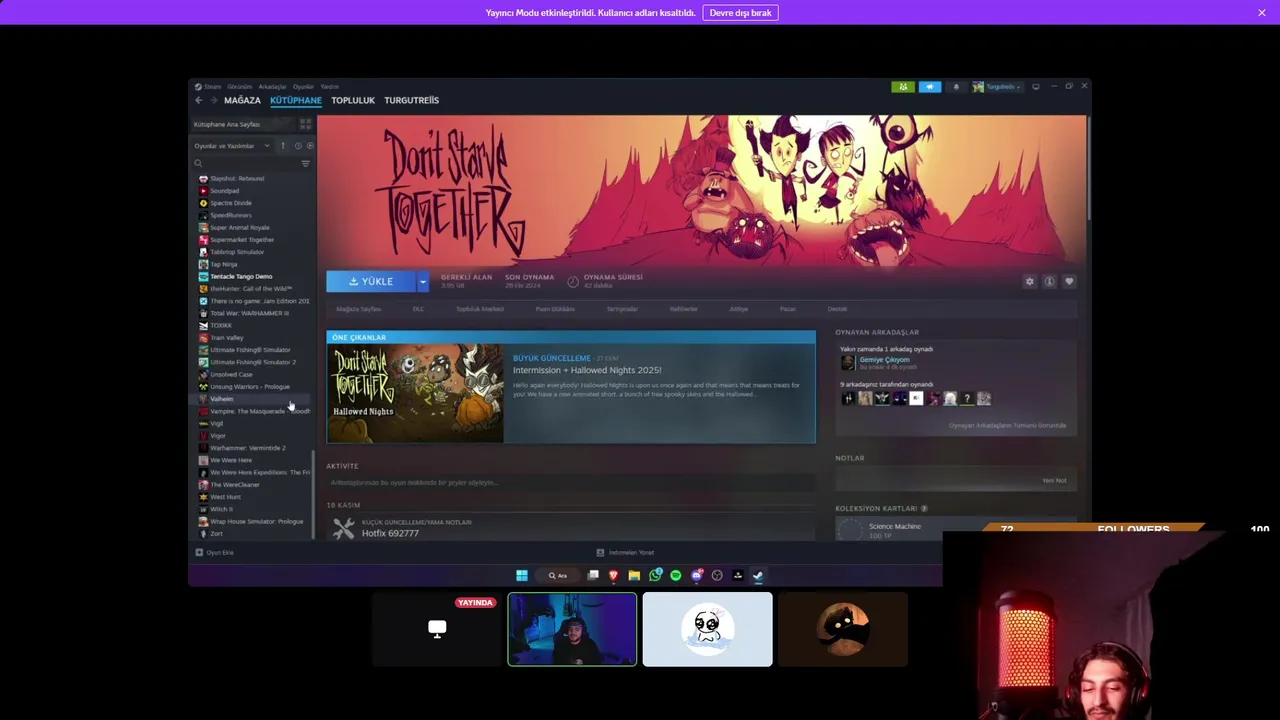The width and height of the screenshot is (1280, 720).
Task: Click the library sort ascending arrow icon
Action: [282, 146]
